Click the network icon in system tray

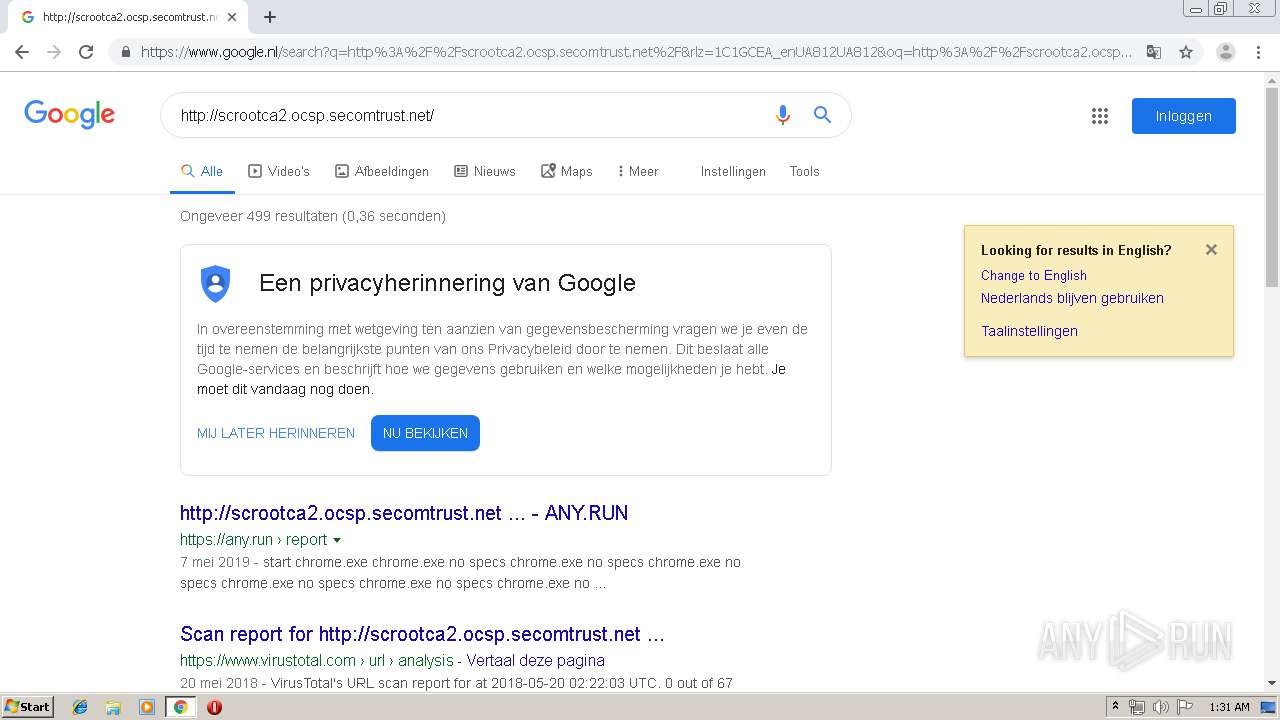(1137, 707)
